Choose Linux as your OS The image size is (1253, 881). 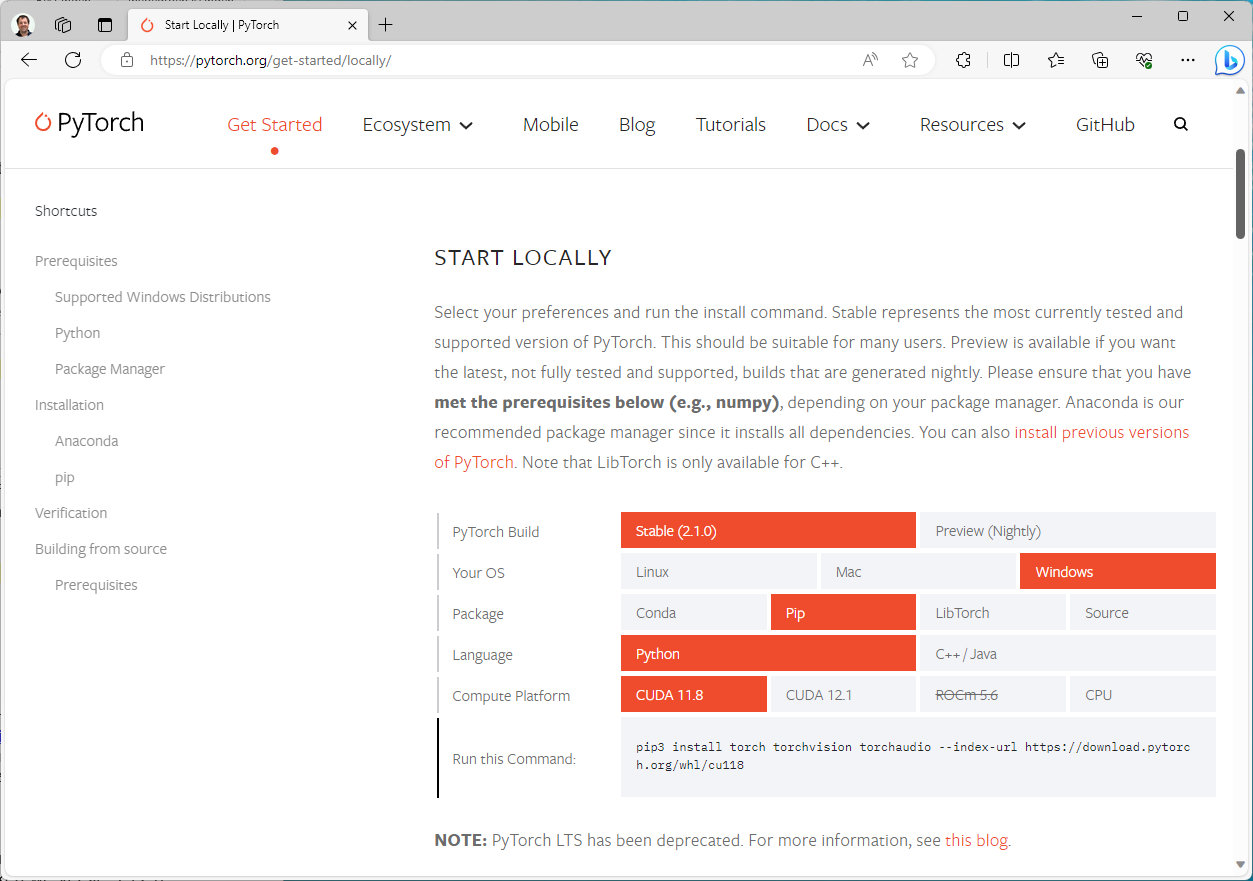tap(718, 572)
